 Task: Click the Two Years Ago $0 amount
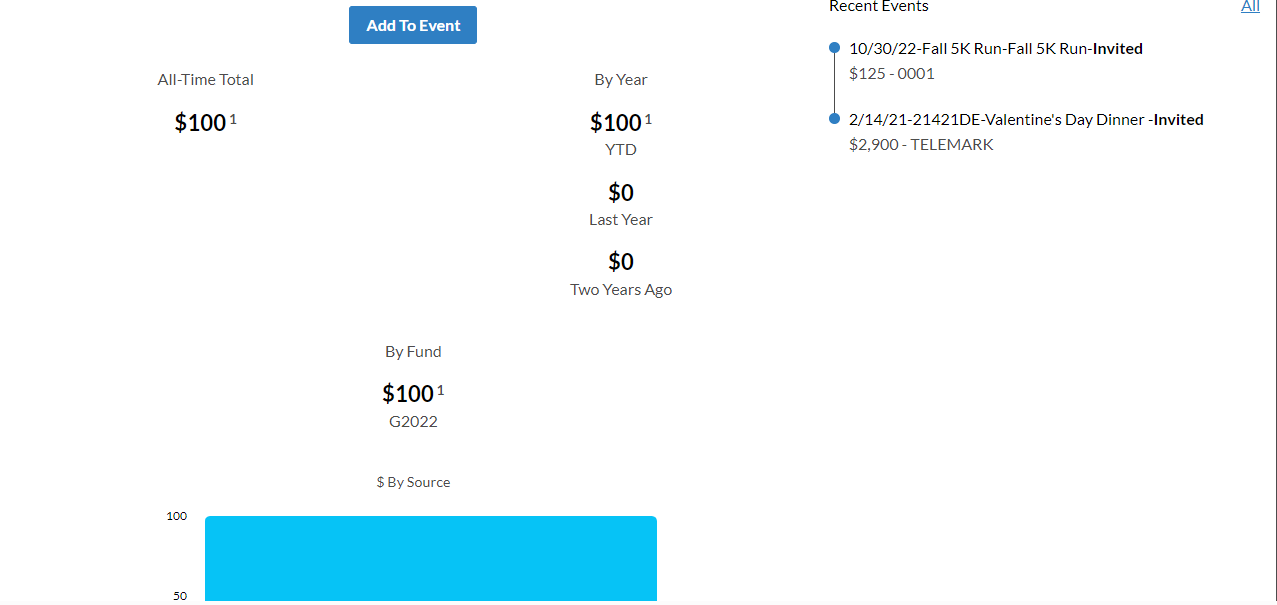pyautogui.click(x=621, y=261)
